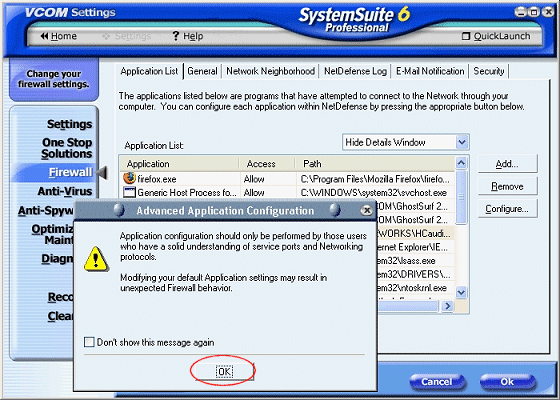This screenshot has width=560, height=400.
Task: Click the vertical scrollbar thumb in list
Action: pos(461,197)
